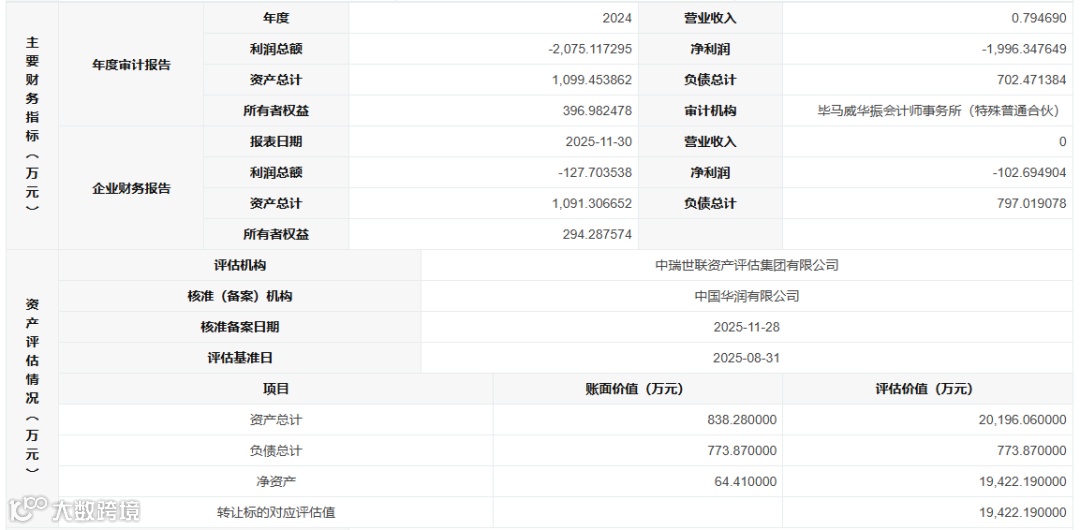
Task: Click revenue value 0.794690
Action: 1039,19
